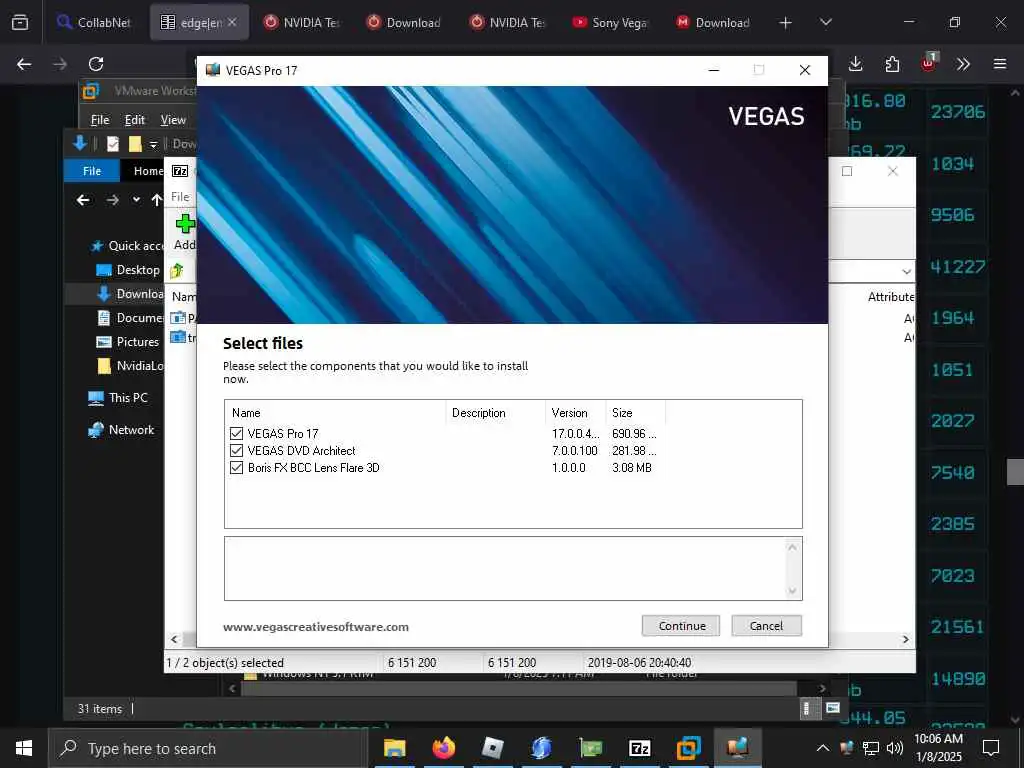Expand the 7-Zip address path dropdown
Screen dimensions: 1024x768
point(906,271)
